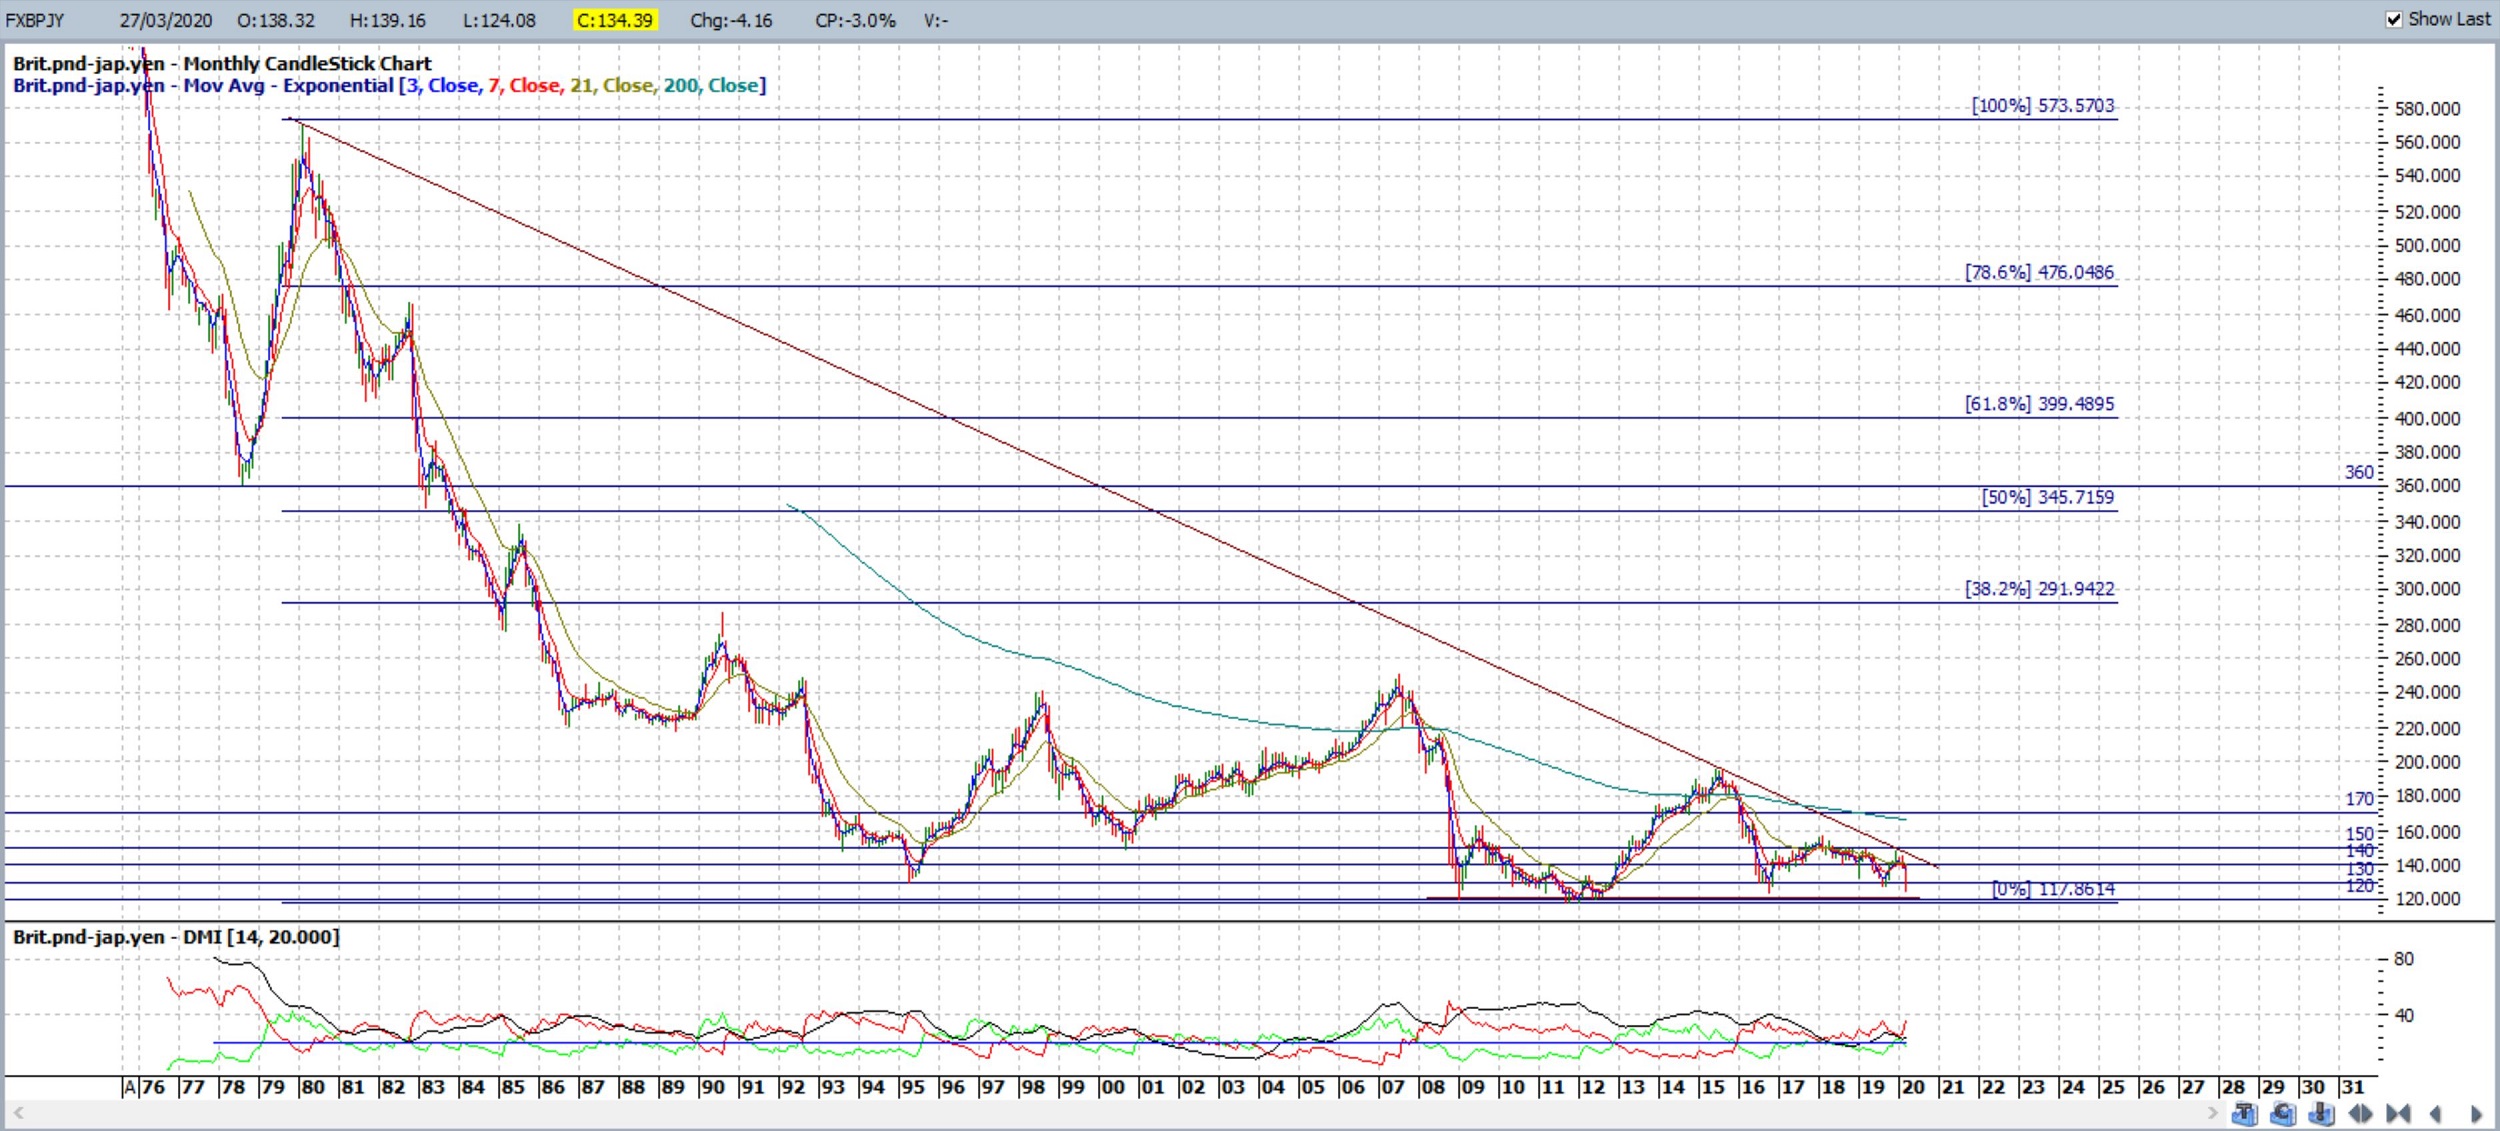Click the year label 95 on time axis
The width and height of the screenshot is (2500, 1131).
[x=912, y=1087]
